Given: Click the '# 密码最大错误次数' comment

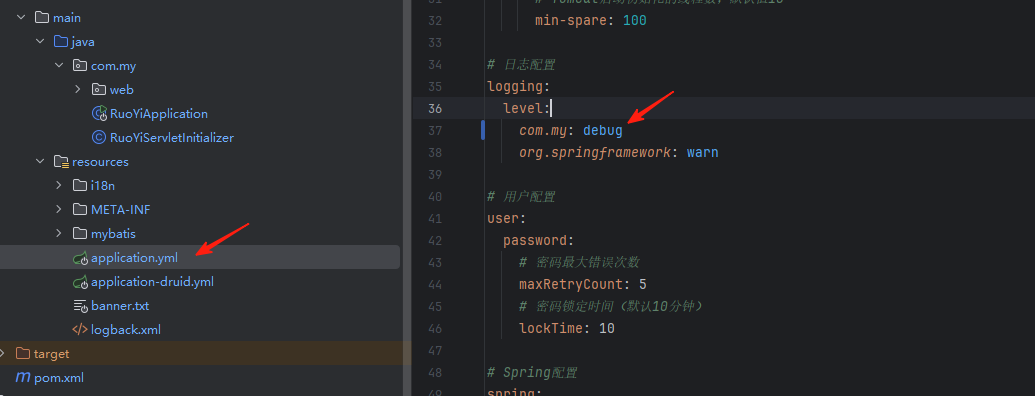Looking at the screenshot, I should point(579,262).
